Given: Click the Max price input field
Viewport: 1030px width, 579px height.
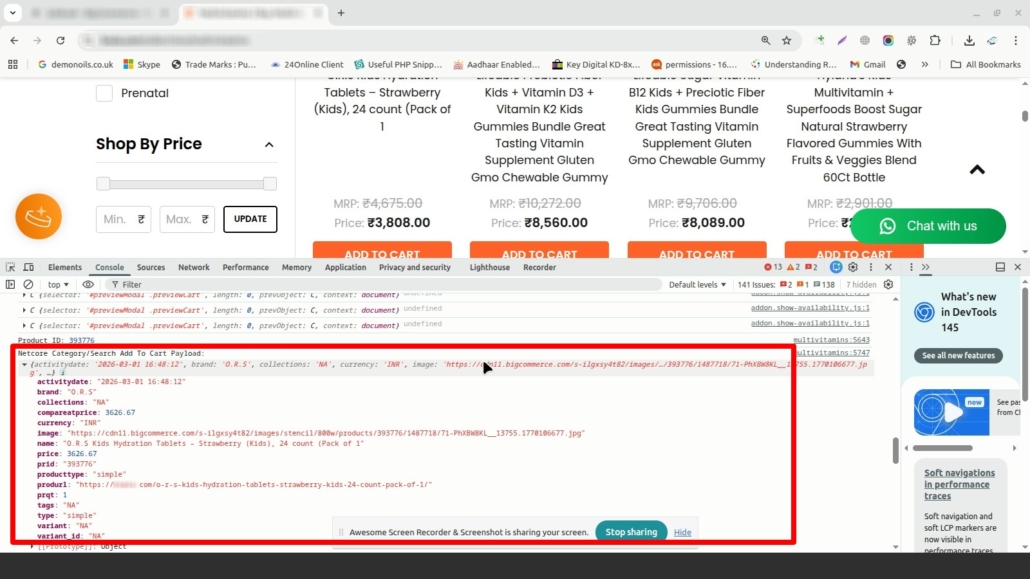Looking at the screenshot, I should [x=186, y=219].
